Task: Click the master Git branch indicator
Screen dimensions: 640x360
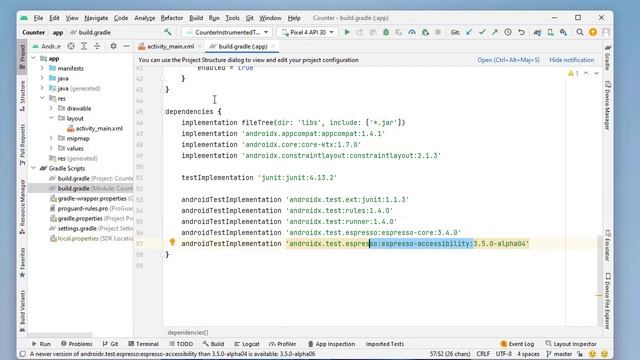Action: [x=559, y=354]
